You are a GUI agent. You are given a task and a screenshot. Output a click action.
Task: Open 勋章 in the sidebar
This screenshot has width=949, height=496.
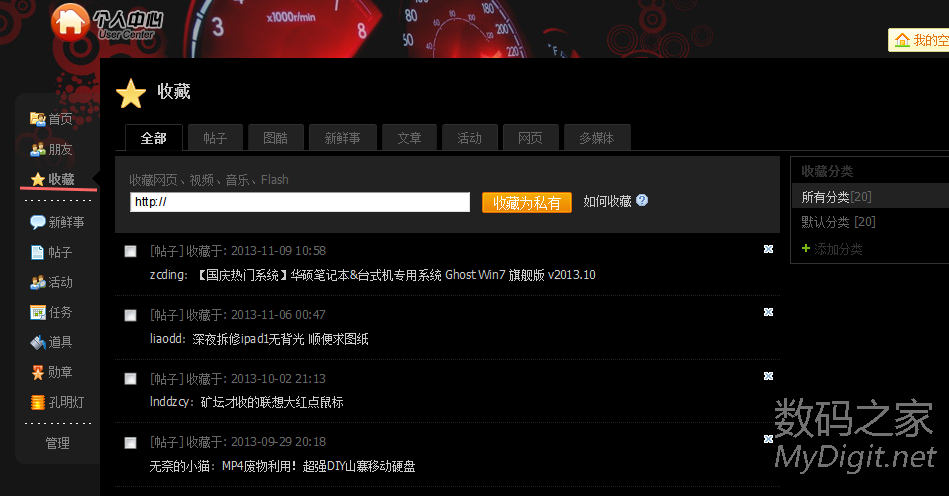pos(51,372)
